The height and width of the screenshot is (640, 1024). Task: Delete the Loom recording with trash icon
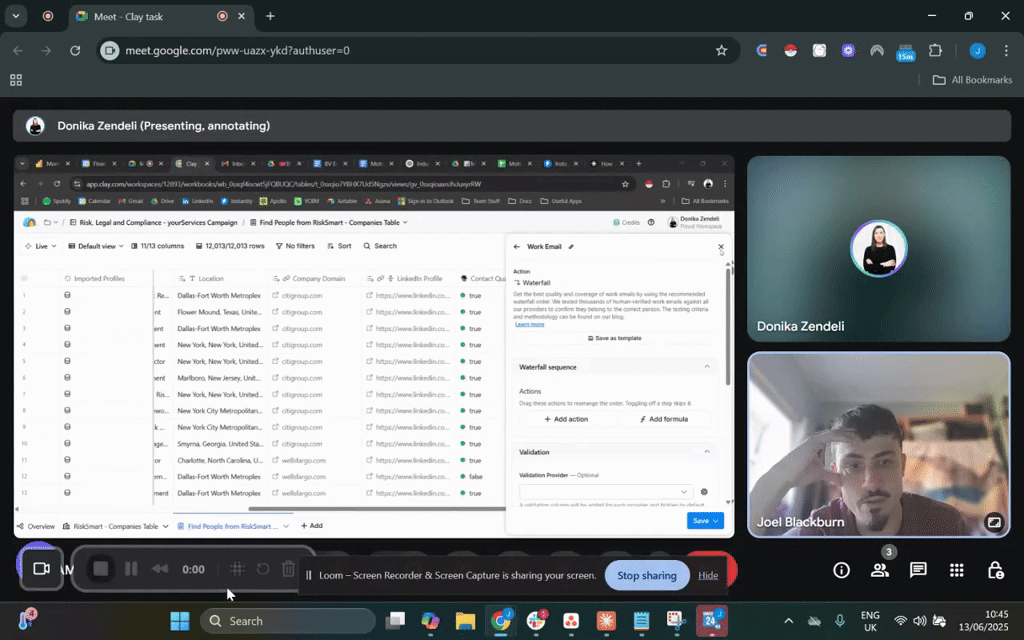(x=288, y=569)
